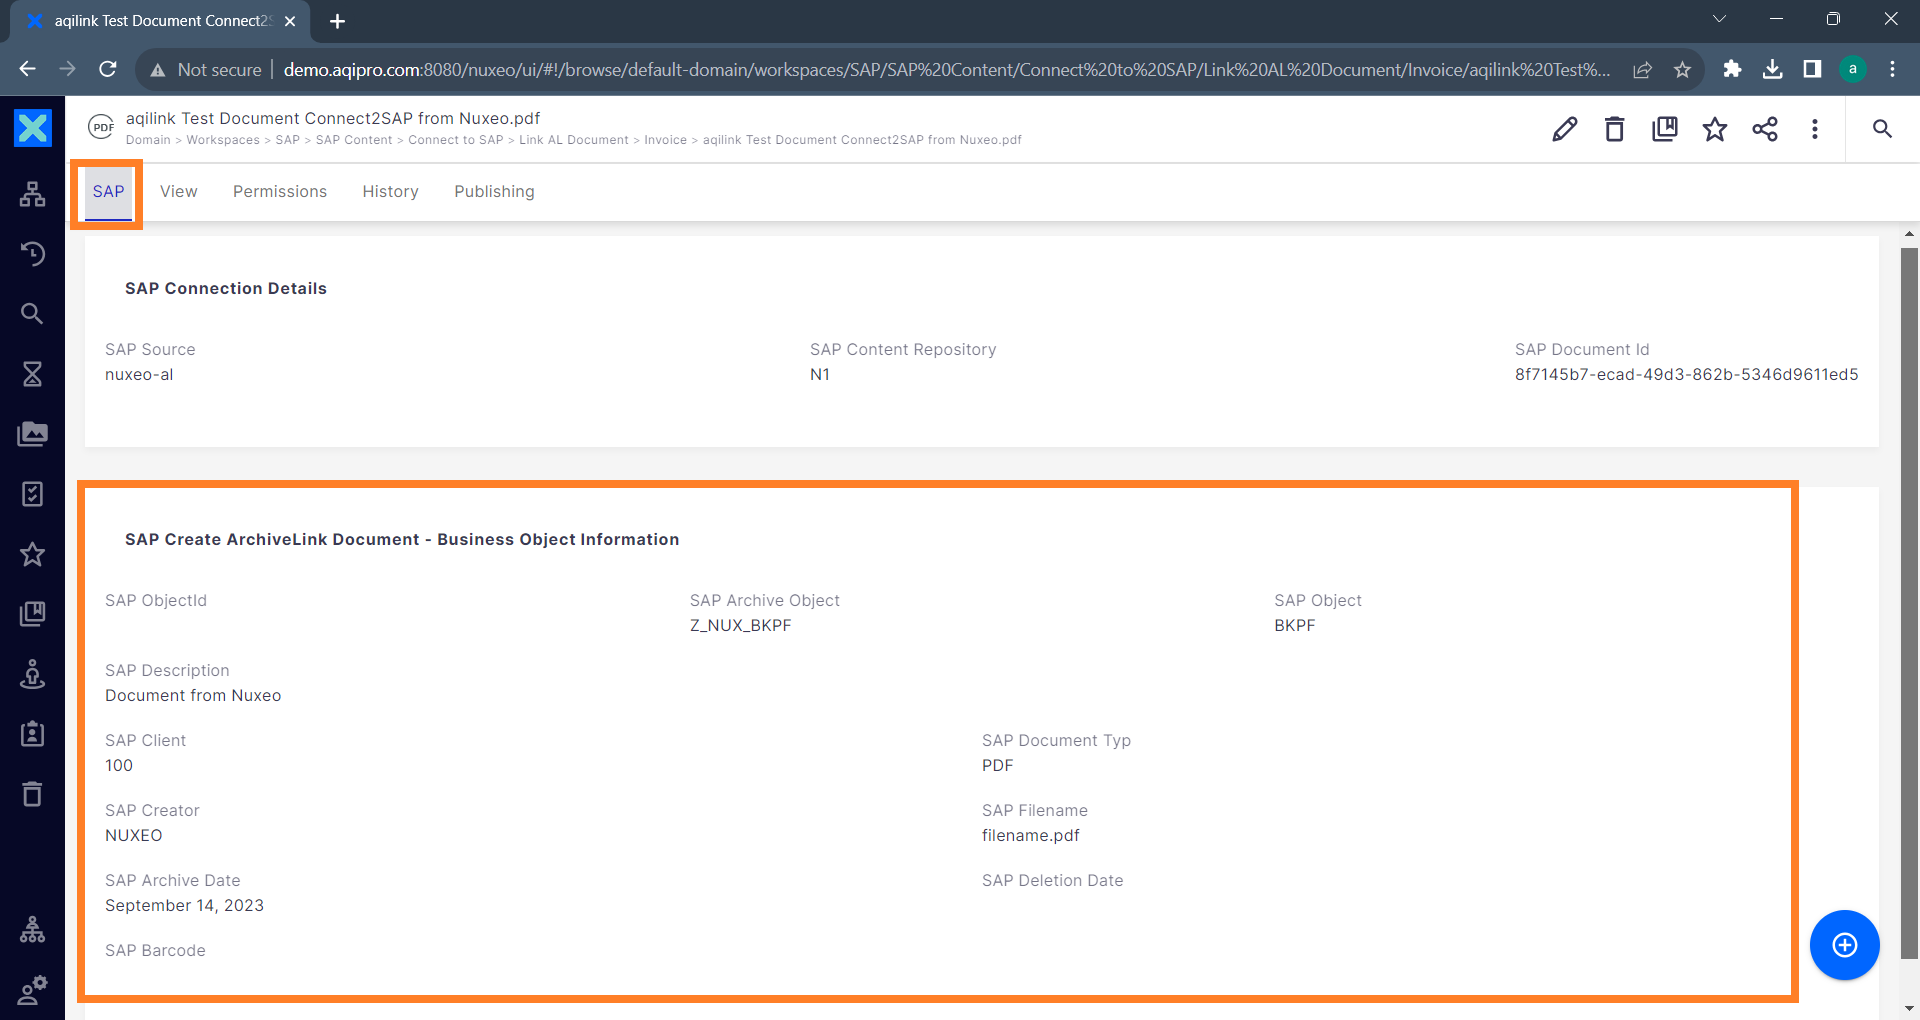Bookmark this page star icon

[x=1682, y=70]
